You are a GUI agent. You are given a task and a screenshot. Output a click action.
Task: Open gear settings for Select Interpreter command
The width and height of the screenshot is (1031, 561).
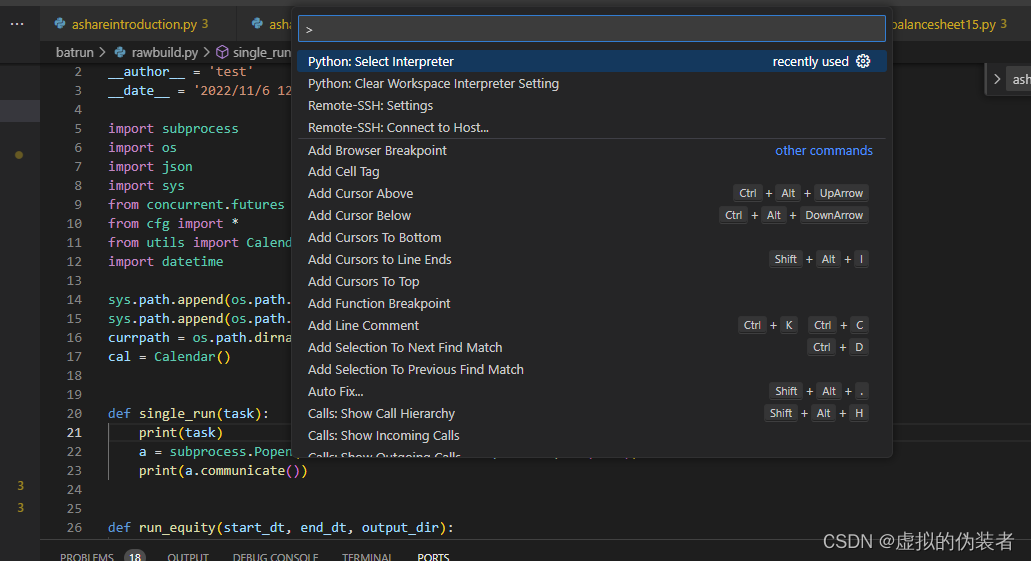[863, 61]
